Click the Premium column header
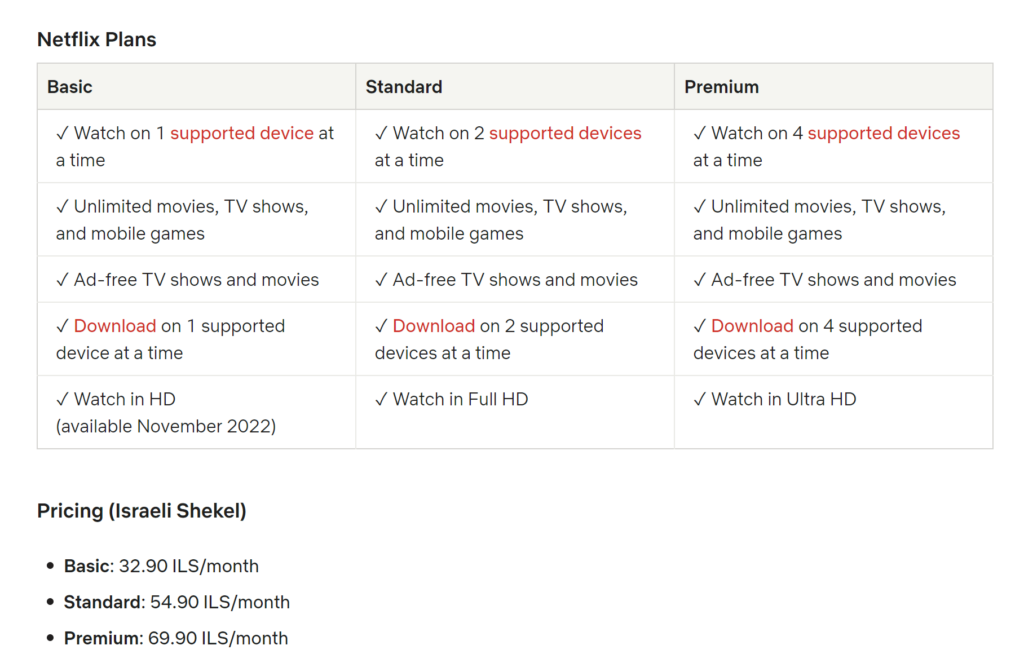 pyautogui.click(x=721, y=87)
